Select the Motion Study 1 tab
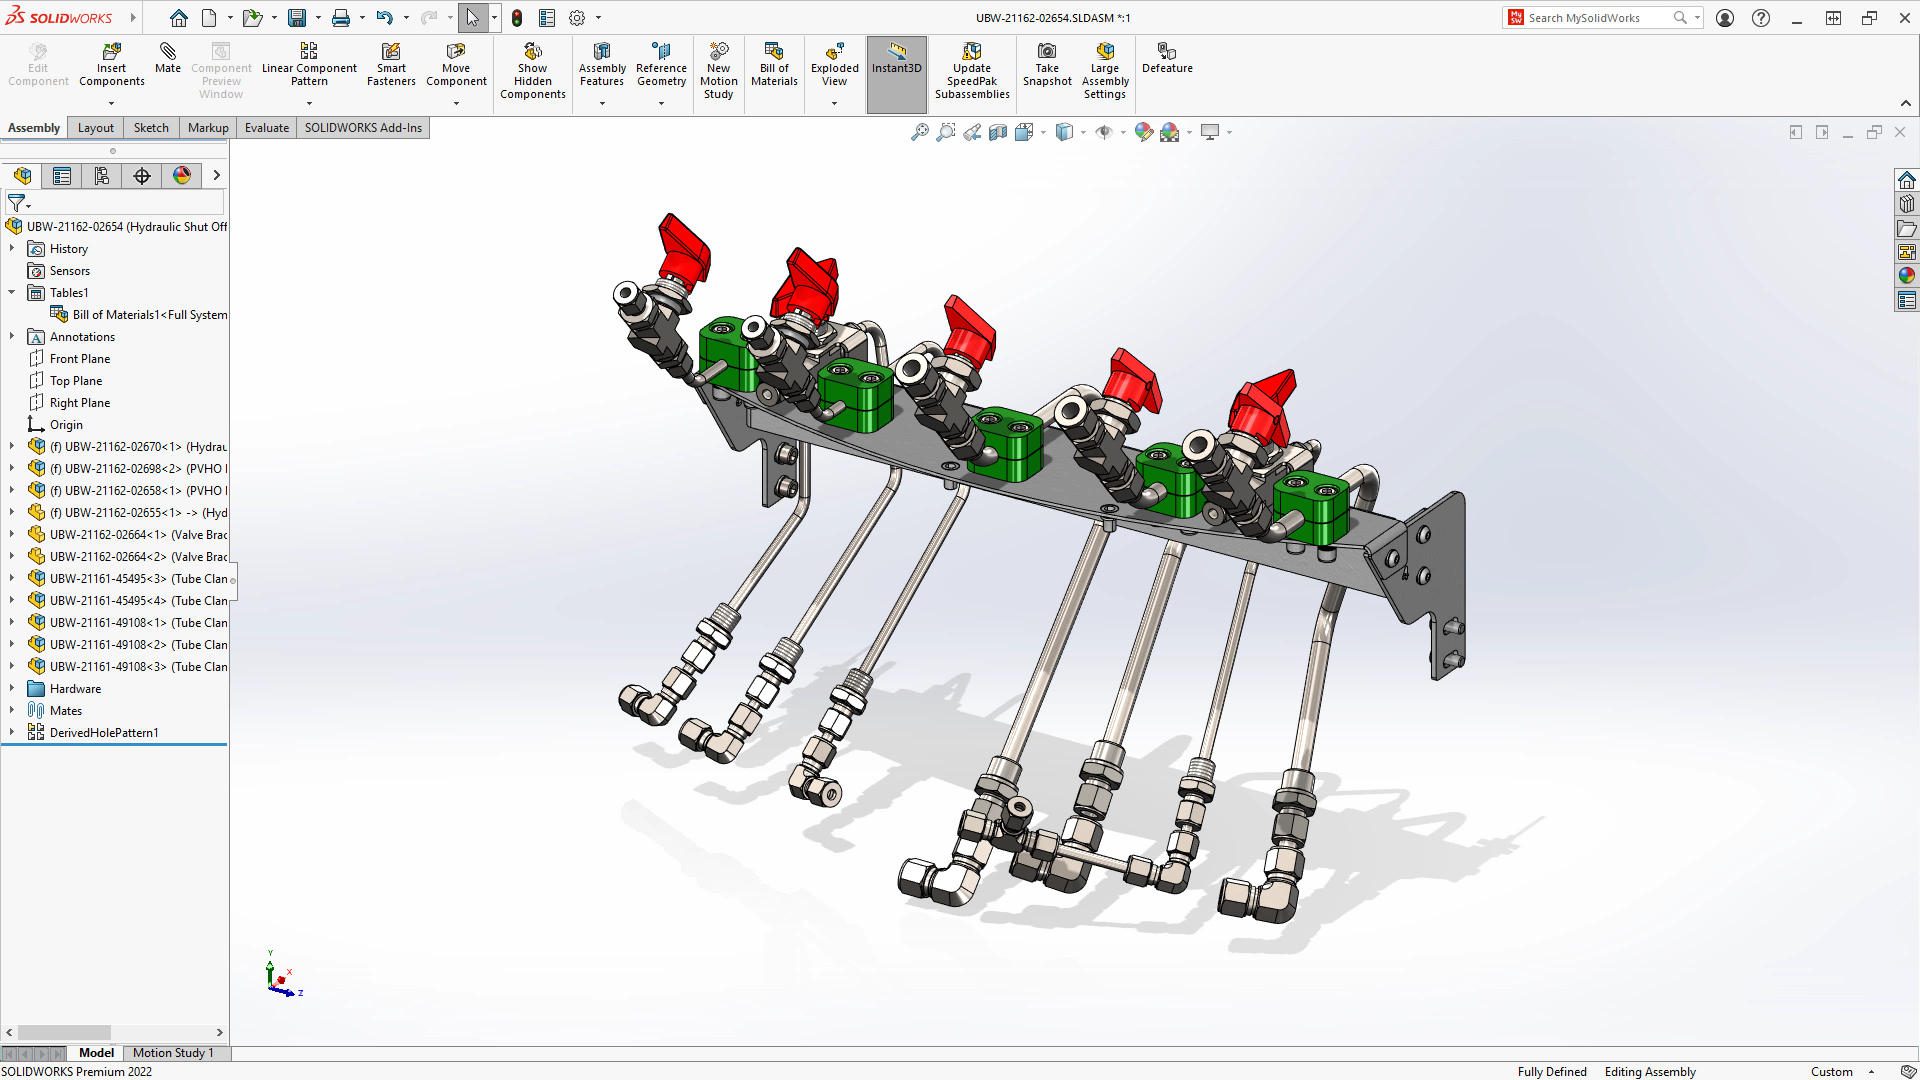Viewport: 1920px width, 1080px height. click(x=173, y=1052)
